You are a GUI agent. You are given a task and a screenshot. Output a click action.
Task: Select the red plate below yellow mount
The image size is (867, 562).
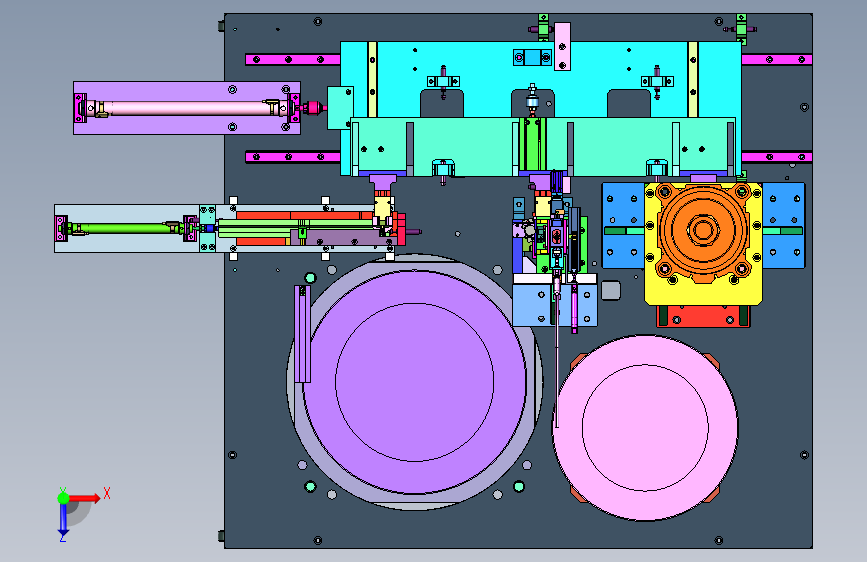(703, 316)
